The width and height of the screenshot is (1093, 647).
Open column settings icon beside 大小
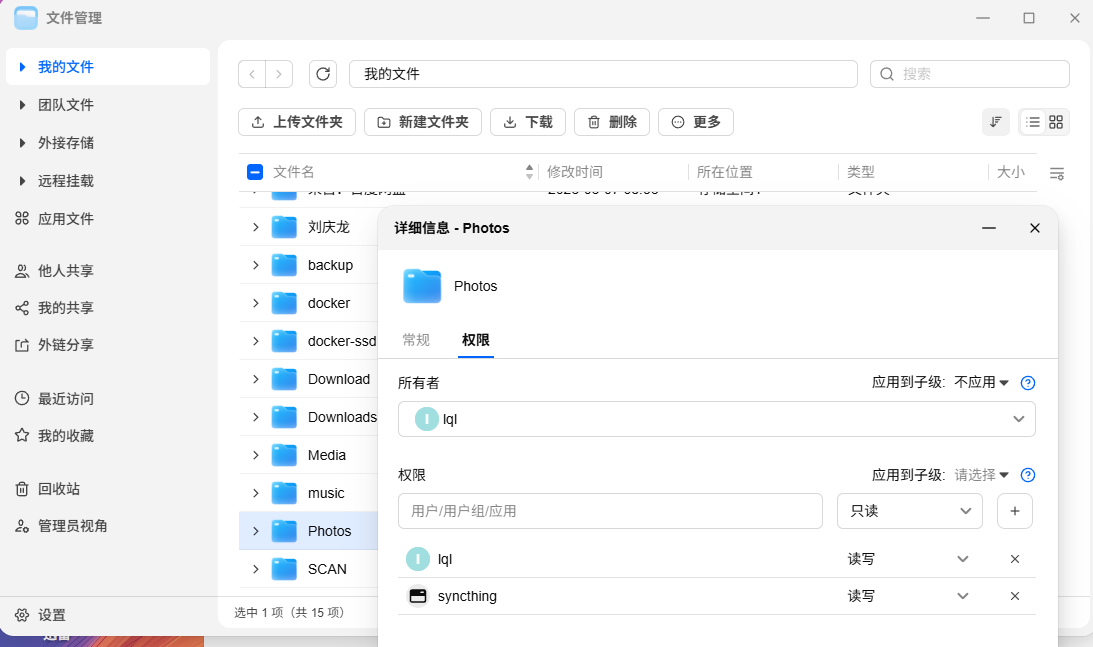coord(1057,173)
